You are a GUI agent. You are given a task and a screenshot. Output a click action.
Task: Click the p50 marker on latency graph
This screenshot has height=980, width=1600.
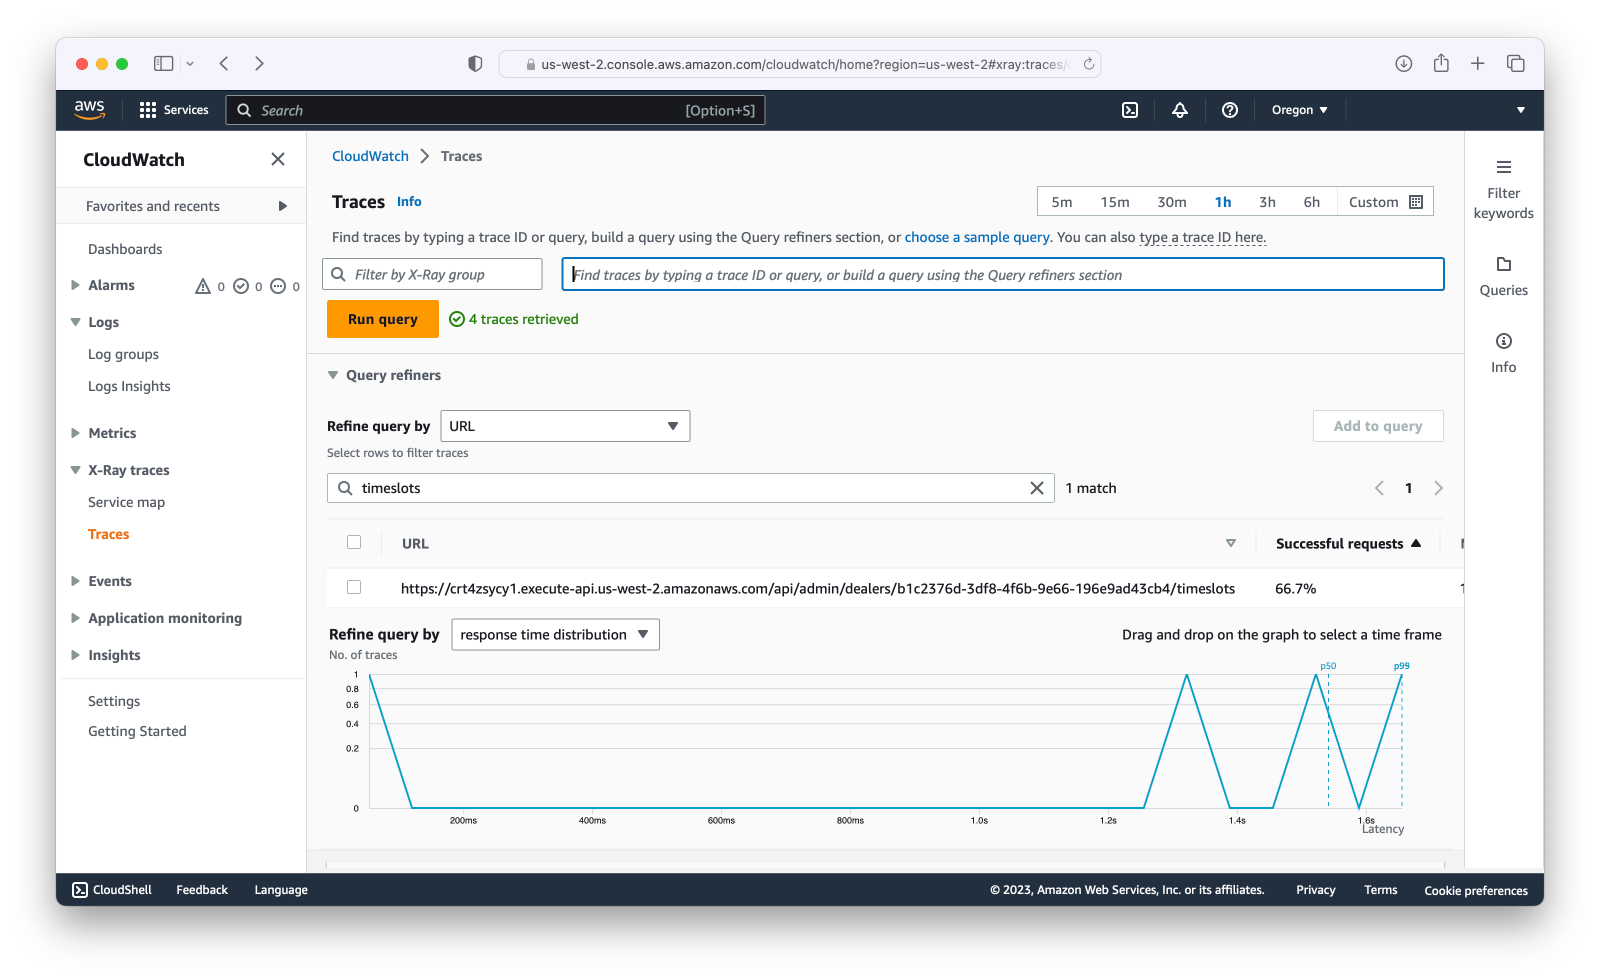(x=1328, y=666)
